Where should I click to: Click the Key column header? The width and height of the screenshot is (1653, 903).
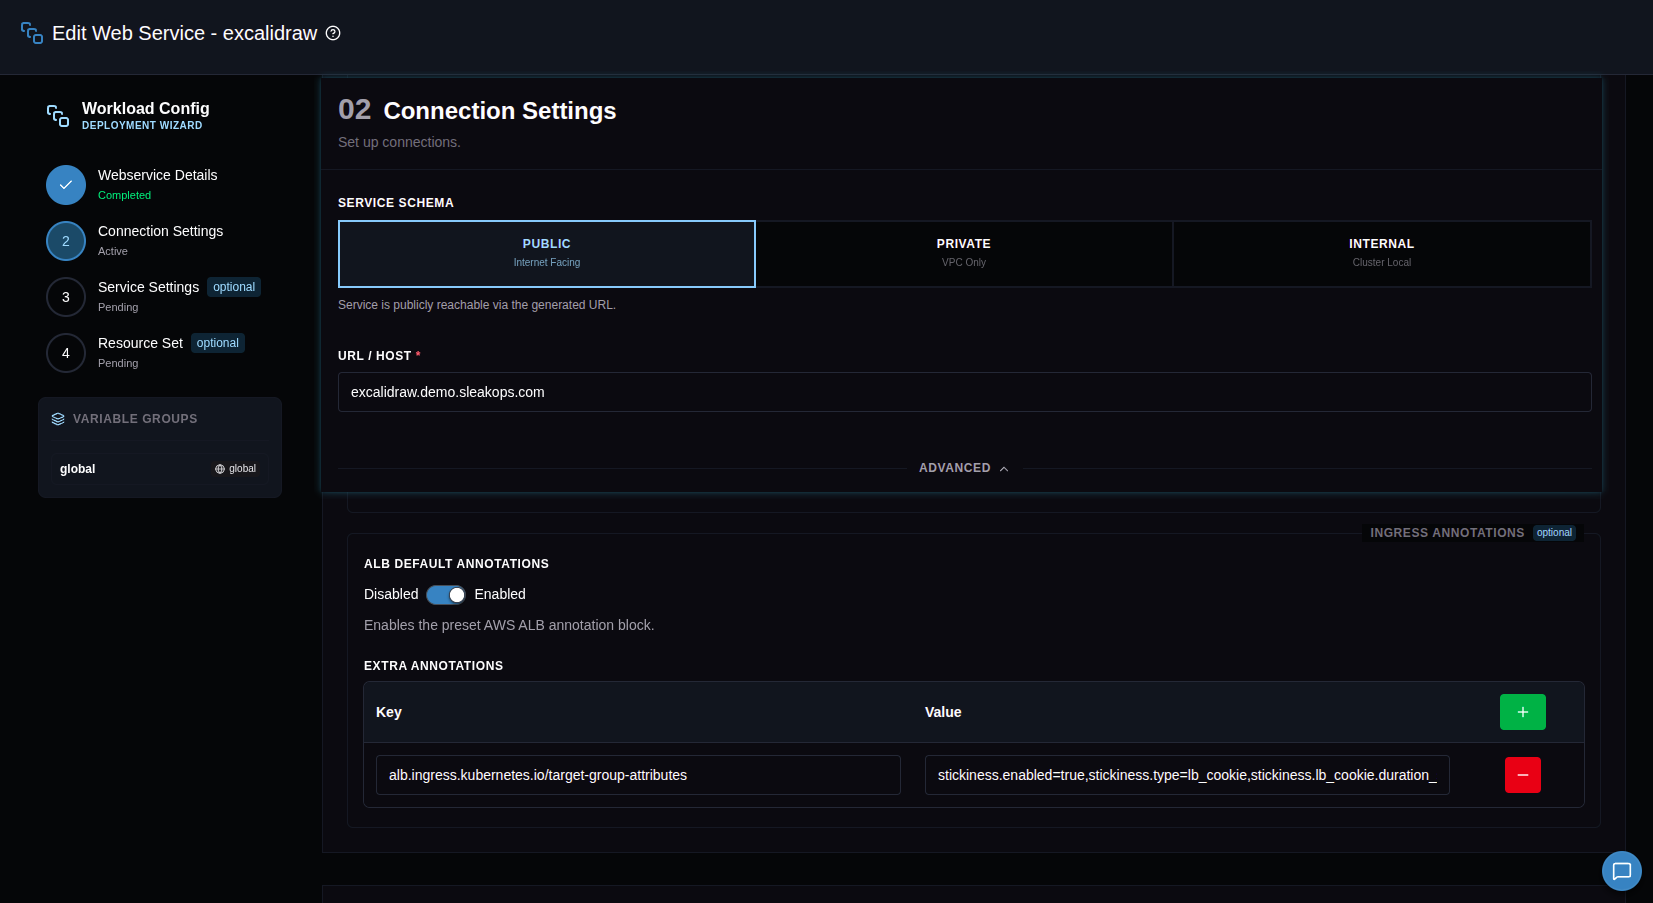(x=389, y=712)
